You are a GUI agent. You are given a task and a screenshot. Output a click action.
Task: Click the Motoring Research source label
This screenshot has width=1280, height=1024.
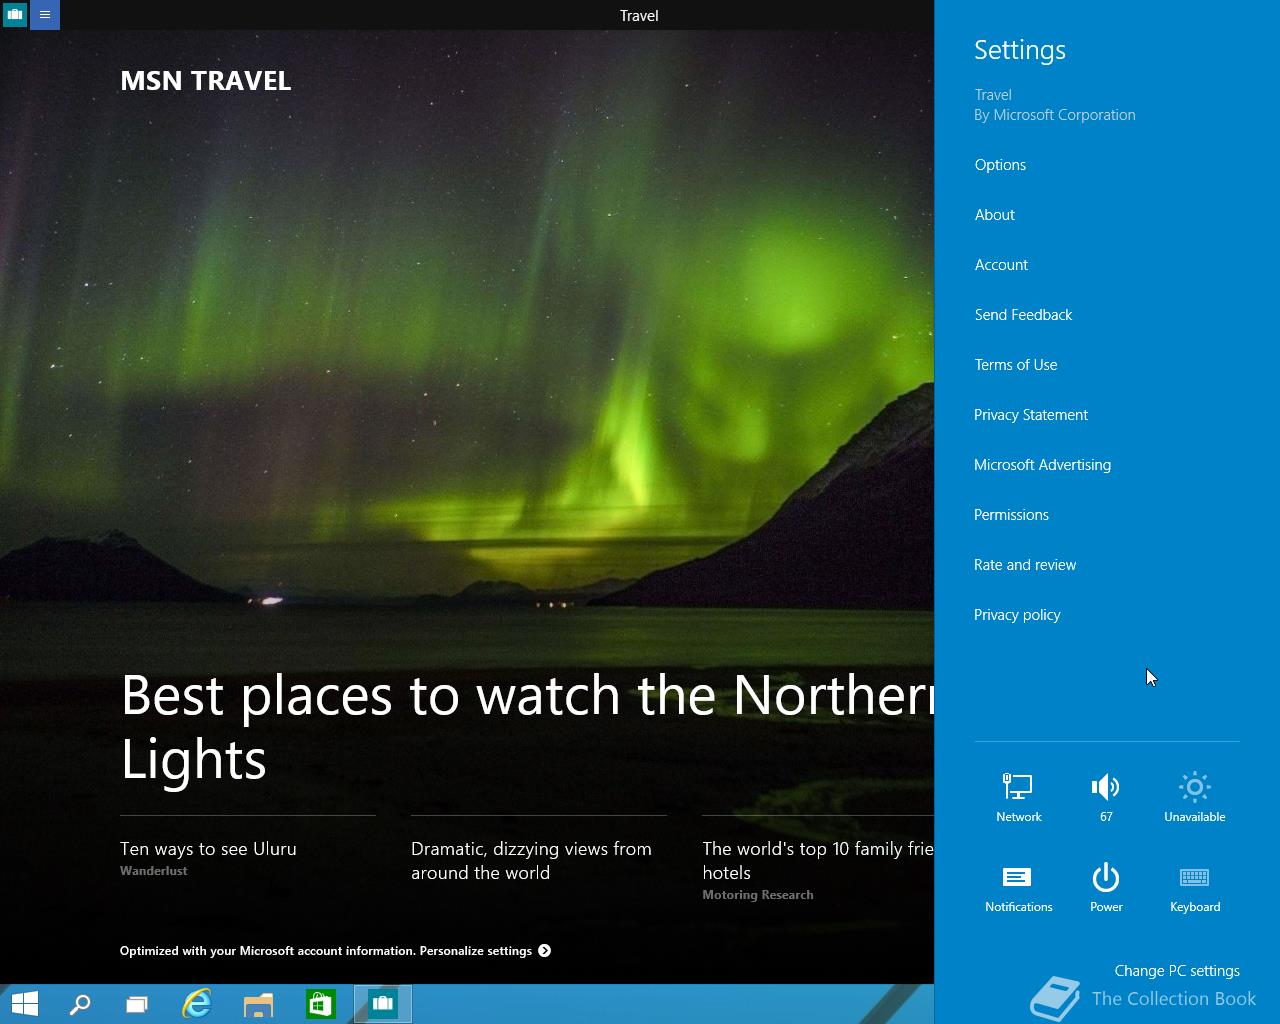point(758,895)
